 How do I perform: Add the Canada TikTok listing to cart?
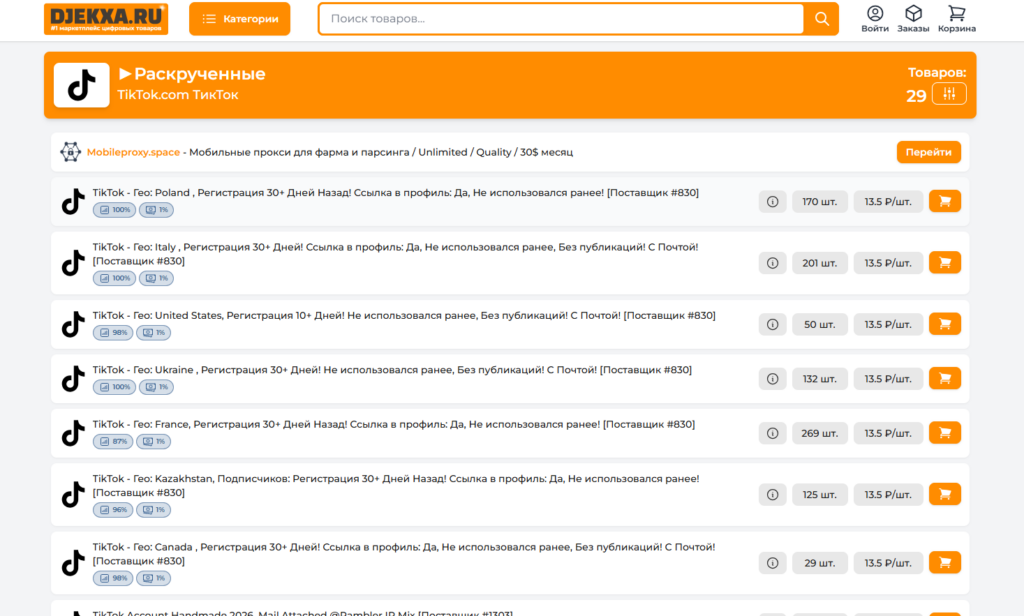(944, 562)
